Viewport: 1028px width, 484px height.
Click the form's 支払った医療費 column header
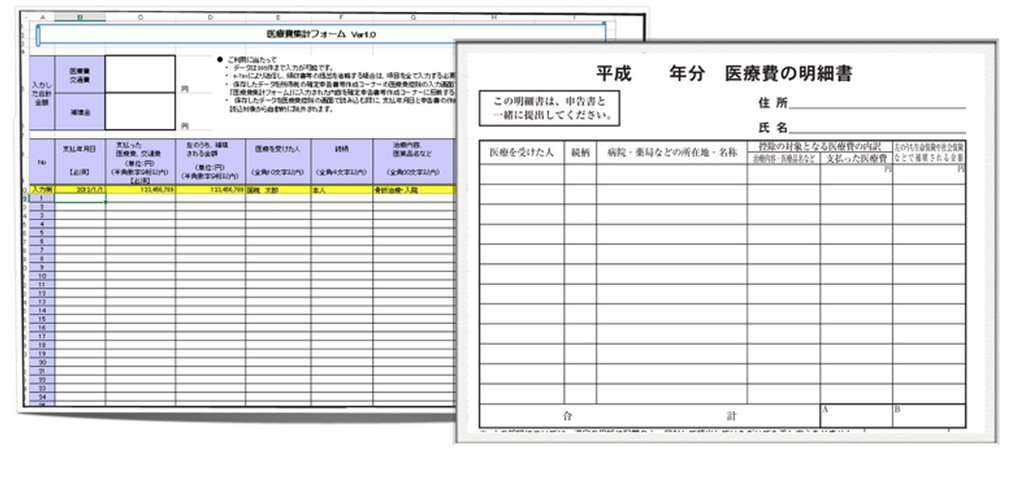pos(856,159)
